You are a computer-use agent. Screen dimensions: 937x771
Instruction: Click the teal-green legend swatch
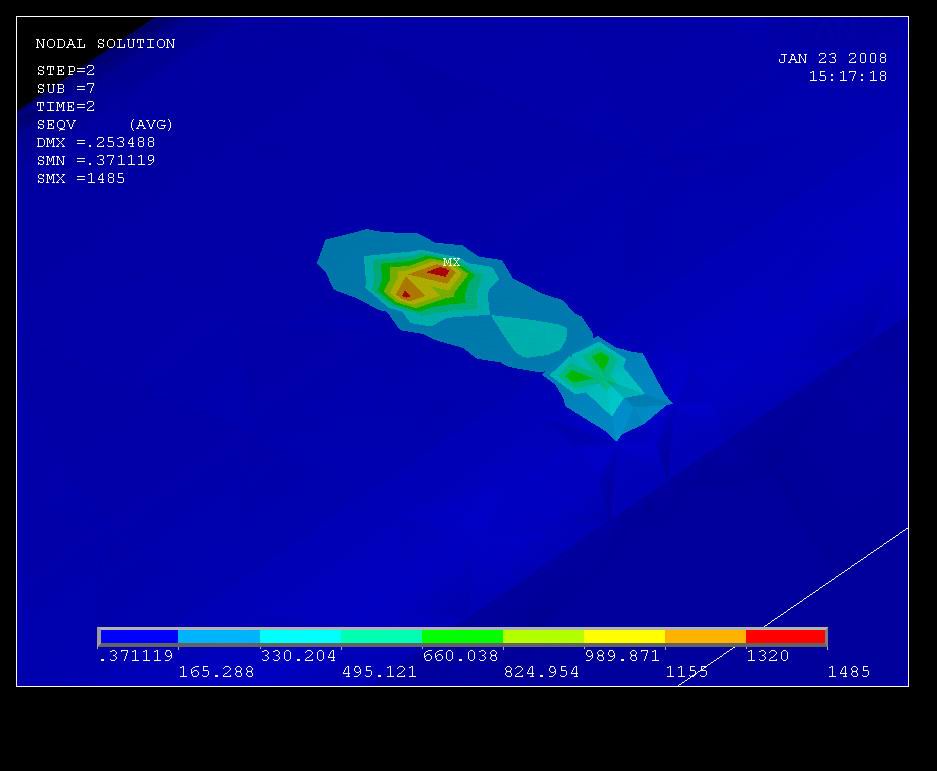(381, 637)
